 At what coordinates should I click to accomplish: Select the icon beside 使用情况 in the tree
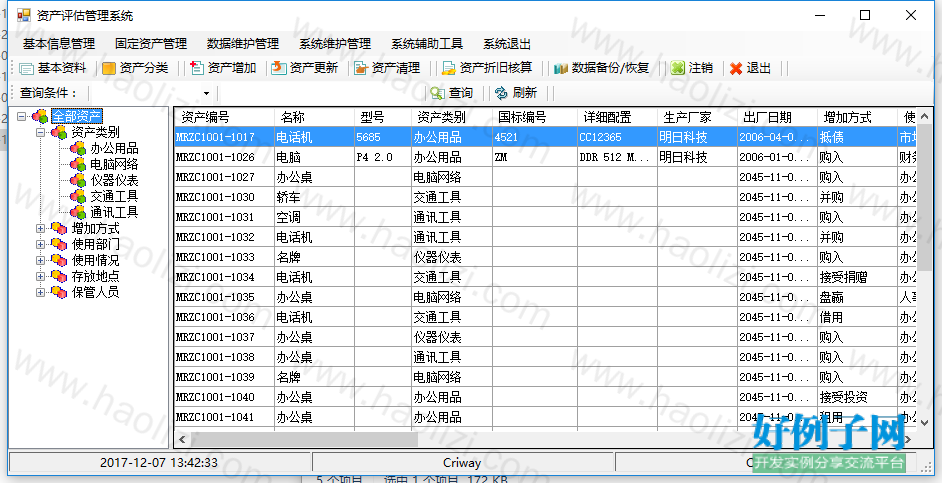pyautogui.click(x=59, y=260)
